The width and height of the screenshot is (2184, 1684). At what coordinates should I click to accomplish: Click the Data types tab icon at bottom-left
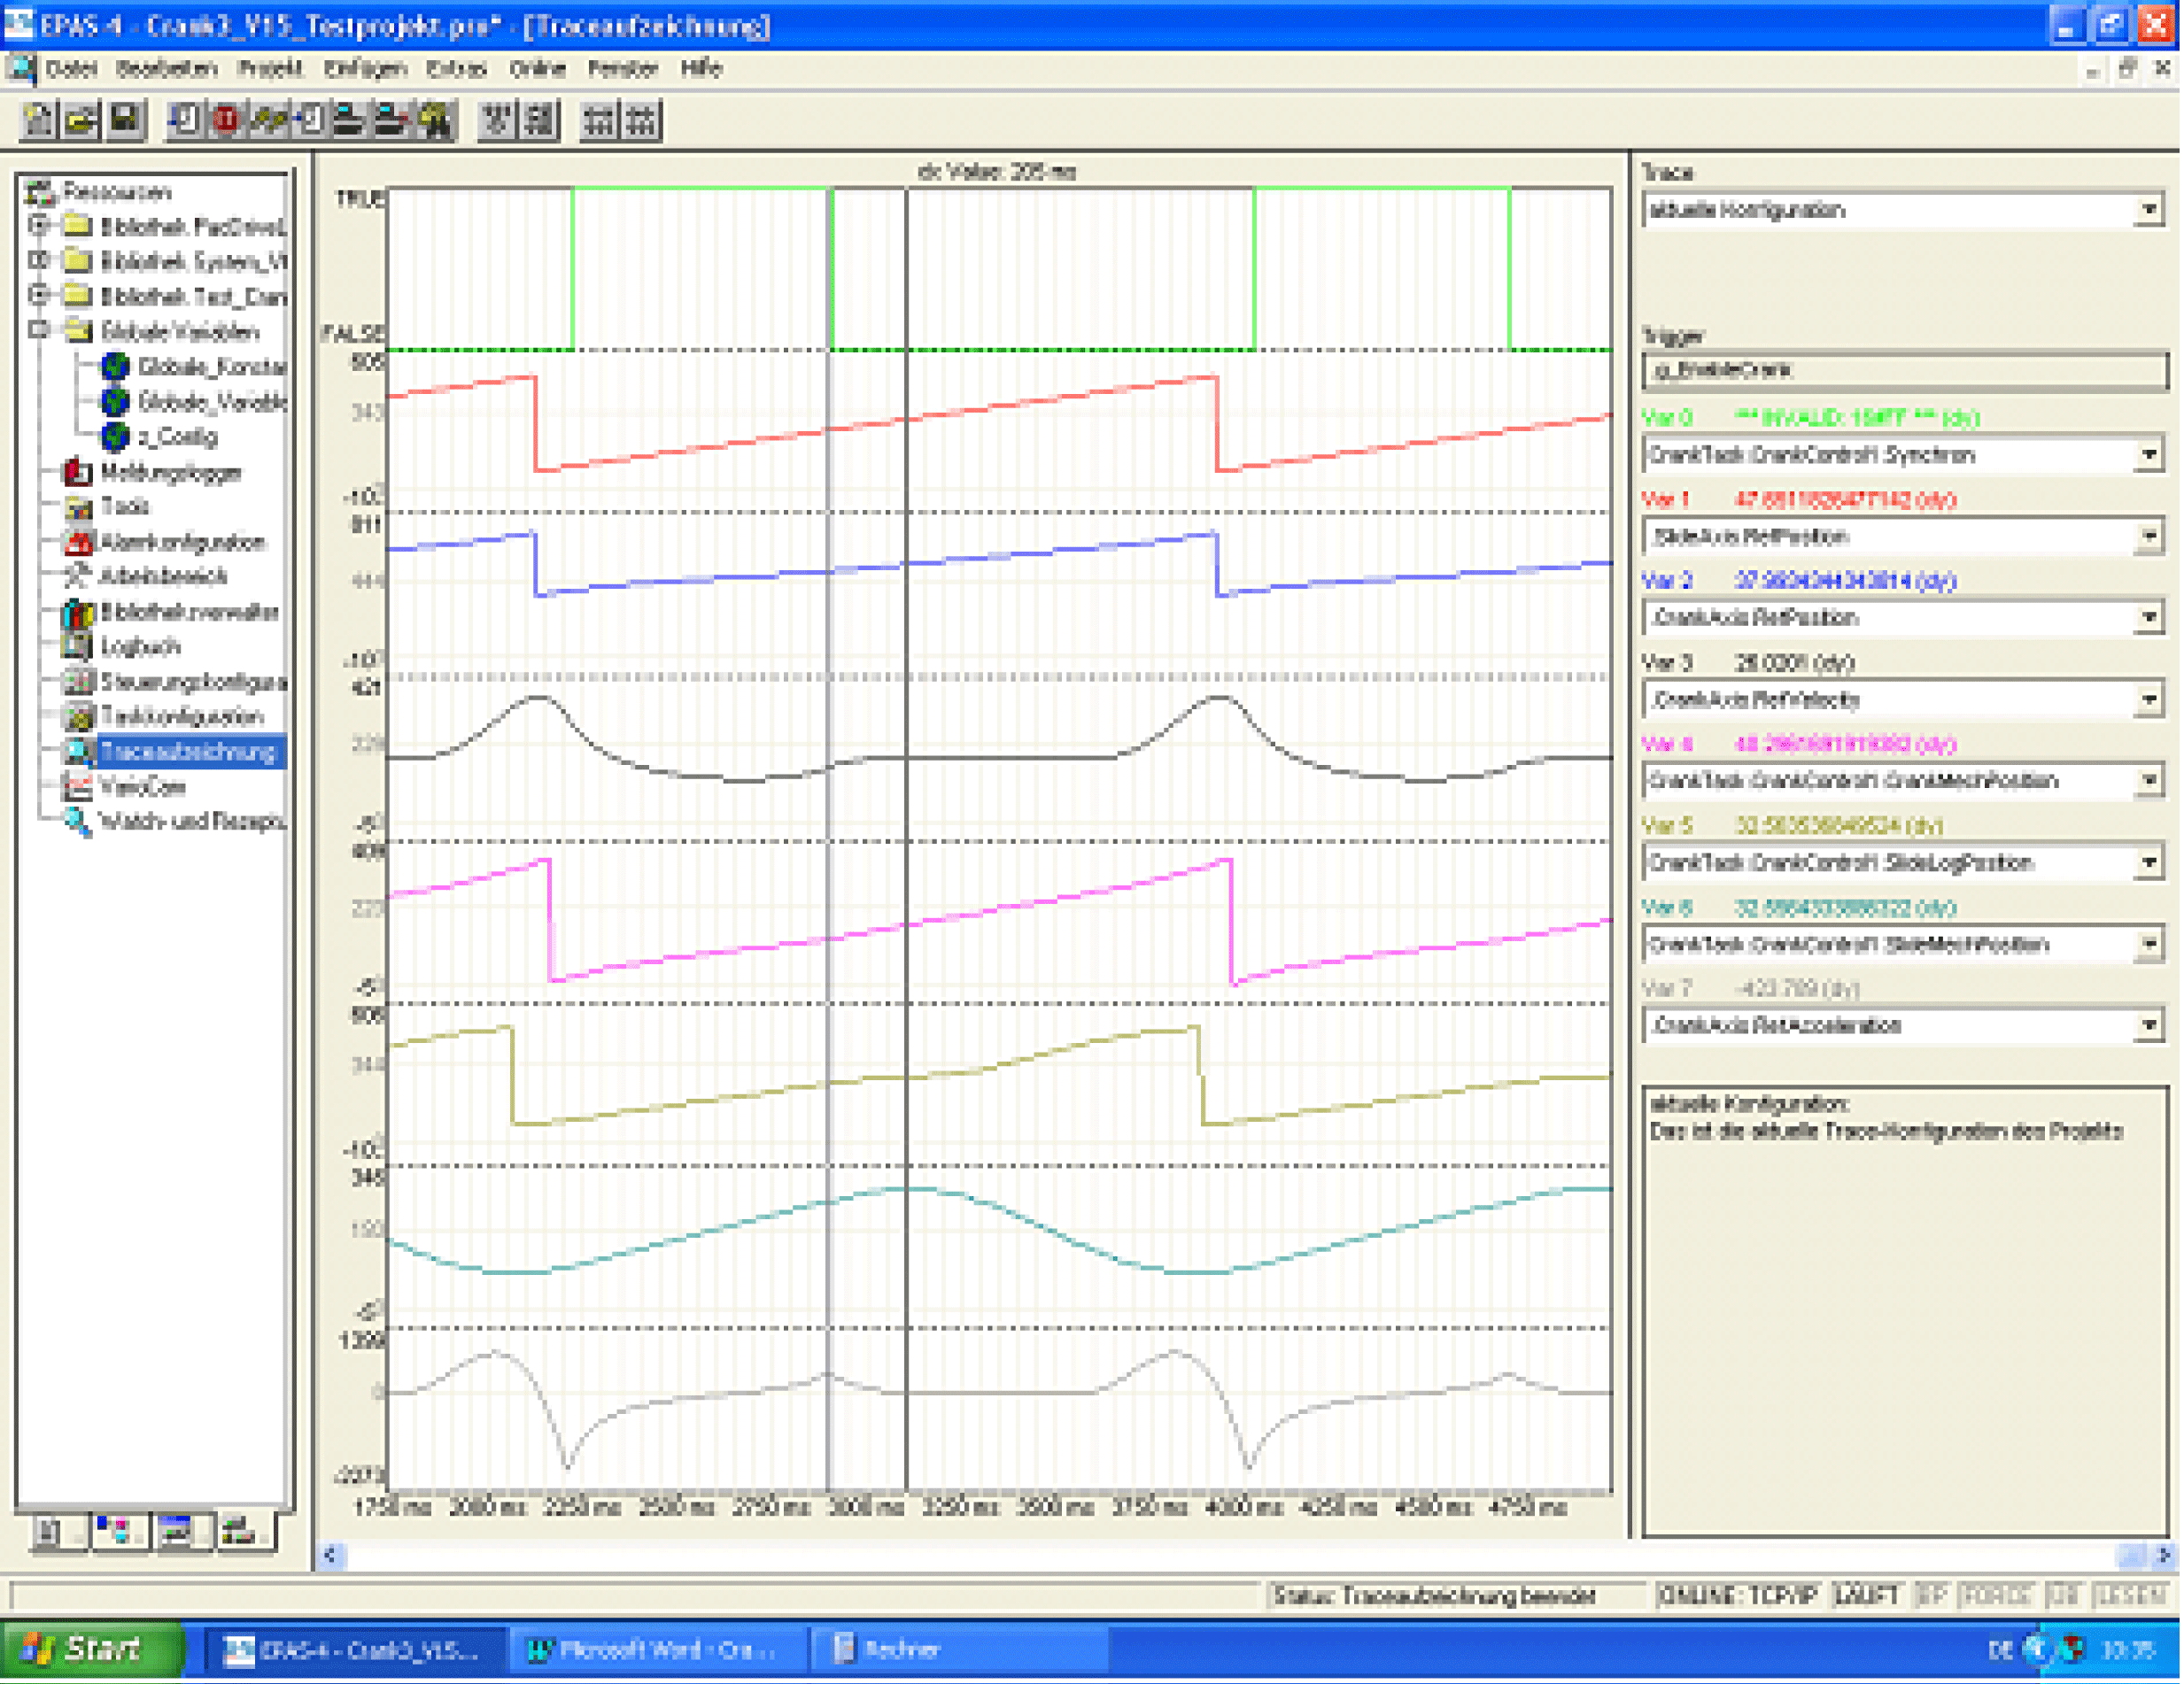[116, 1531]
